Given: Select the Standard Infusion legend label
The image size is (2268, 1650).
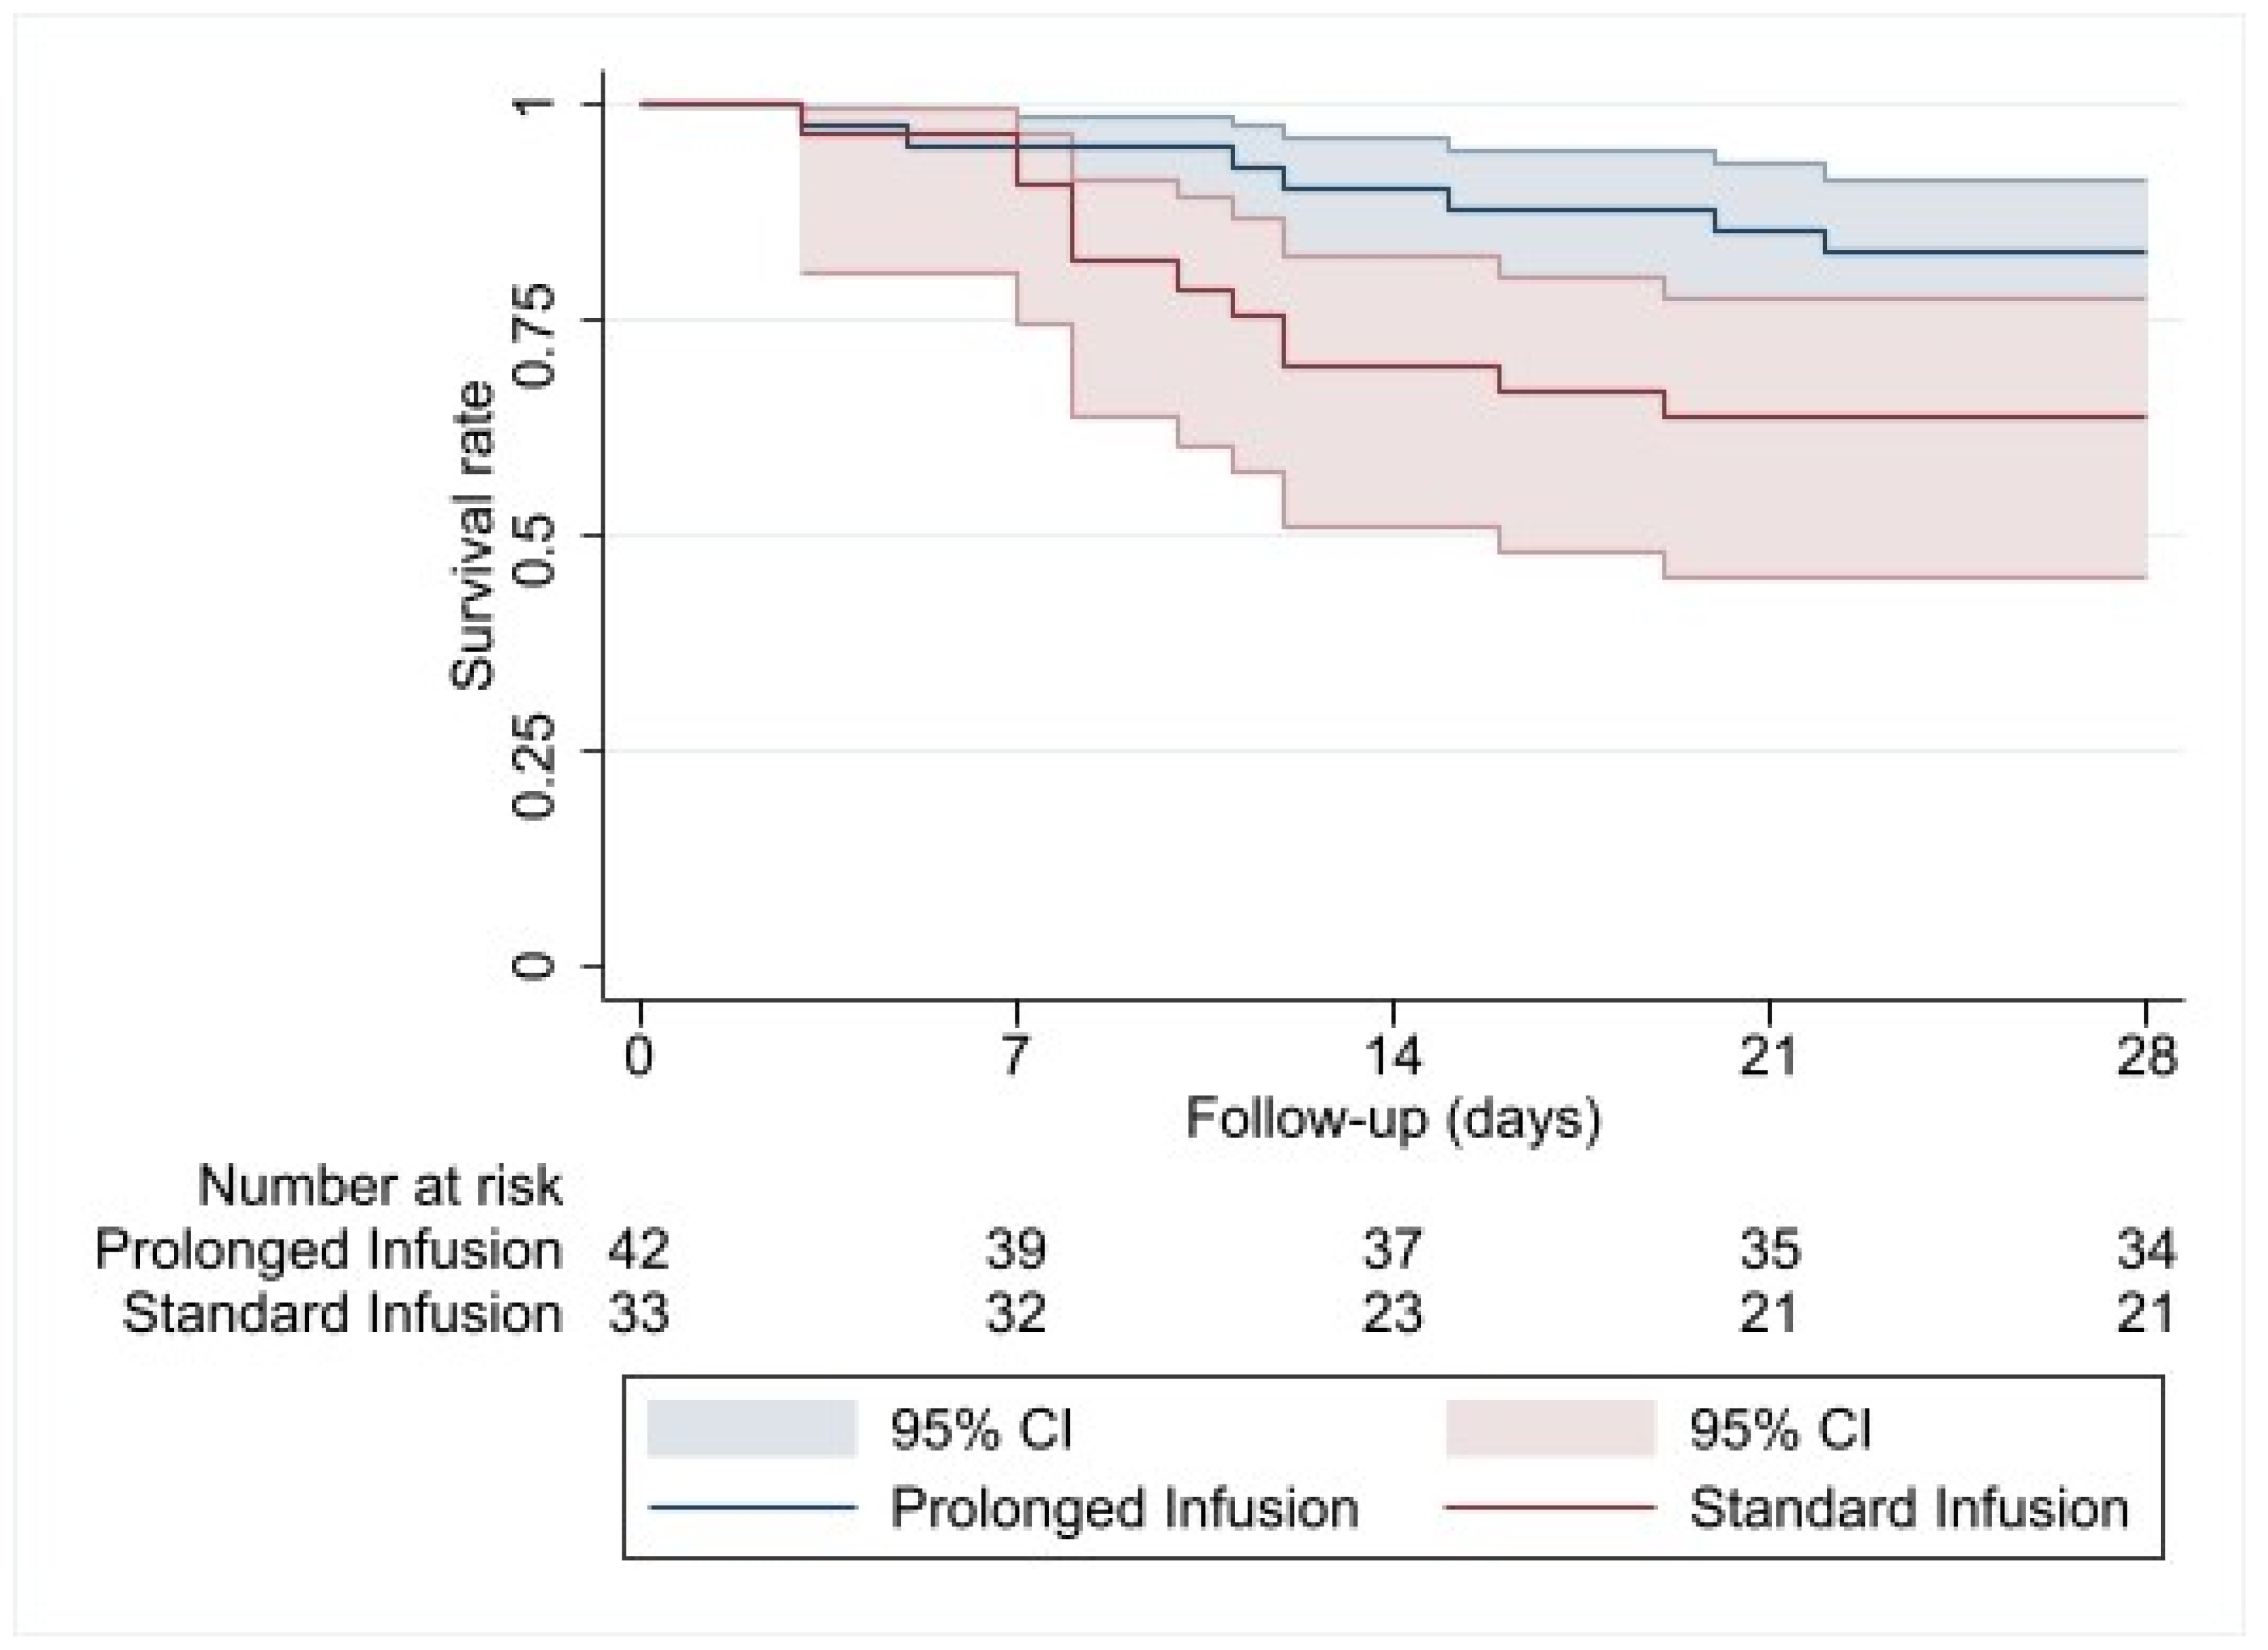Looking at the screenshot, I should coord(1908,1509).
